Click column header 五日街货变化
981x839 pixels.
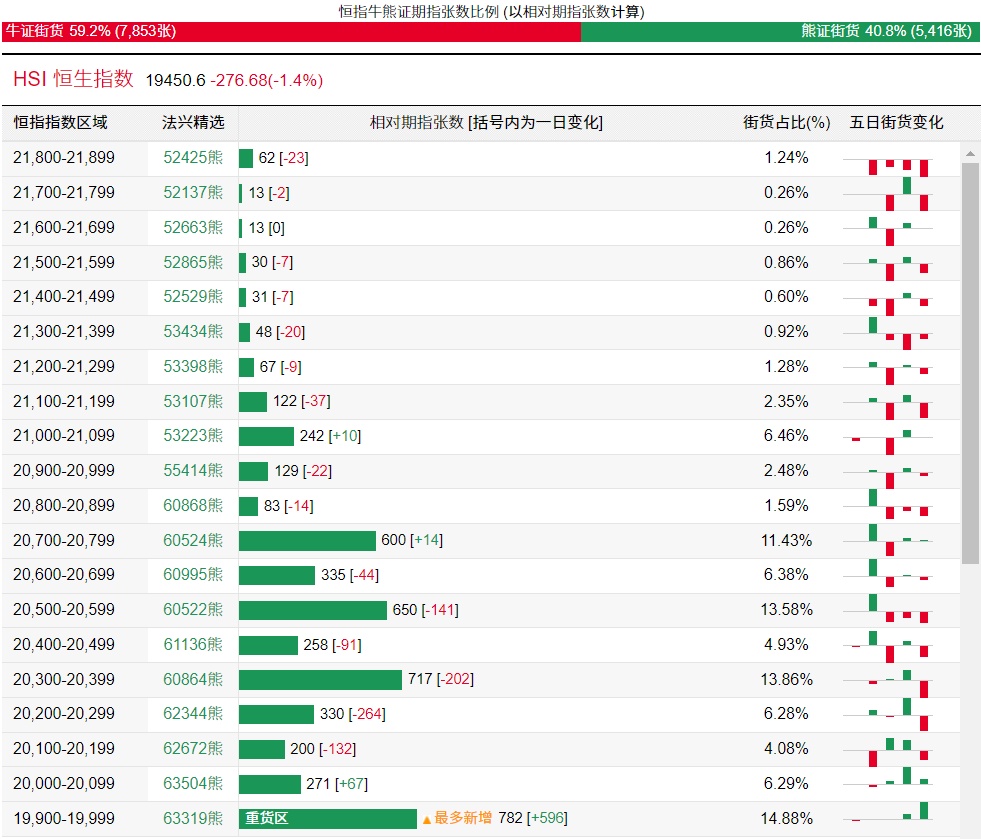[x=896, y=122]
